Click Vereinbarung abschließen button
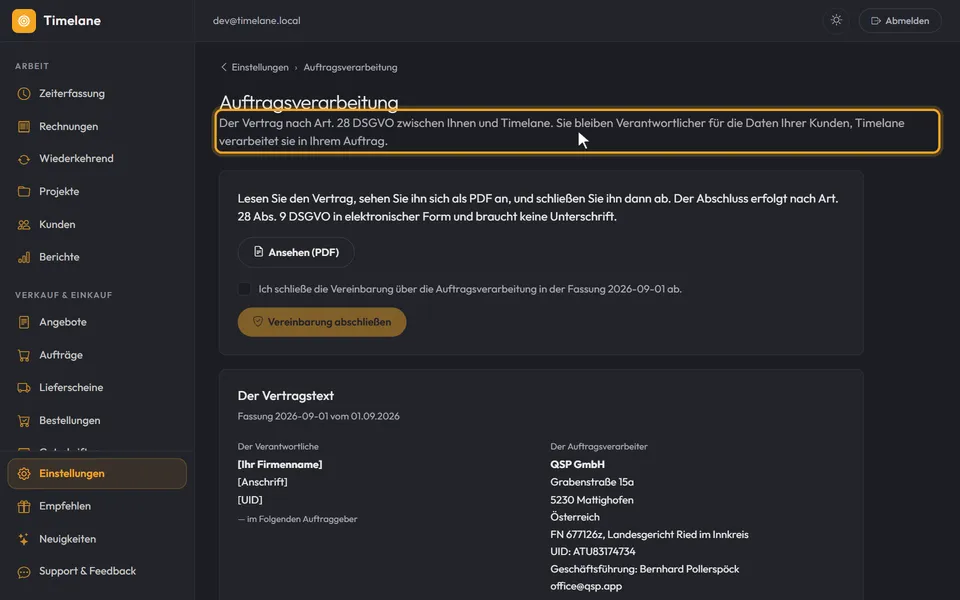 coord(322,322)
